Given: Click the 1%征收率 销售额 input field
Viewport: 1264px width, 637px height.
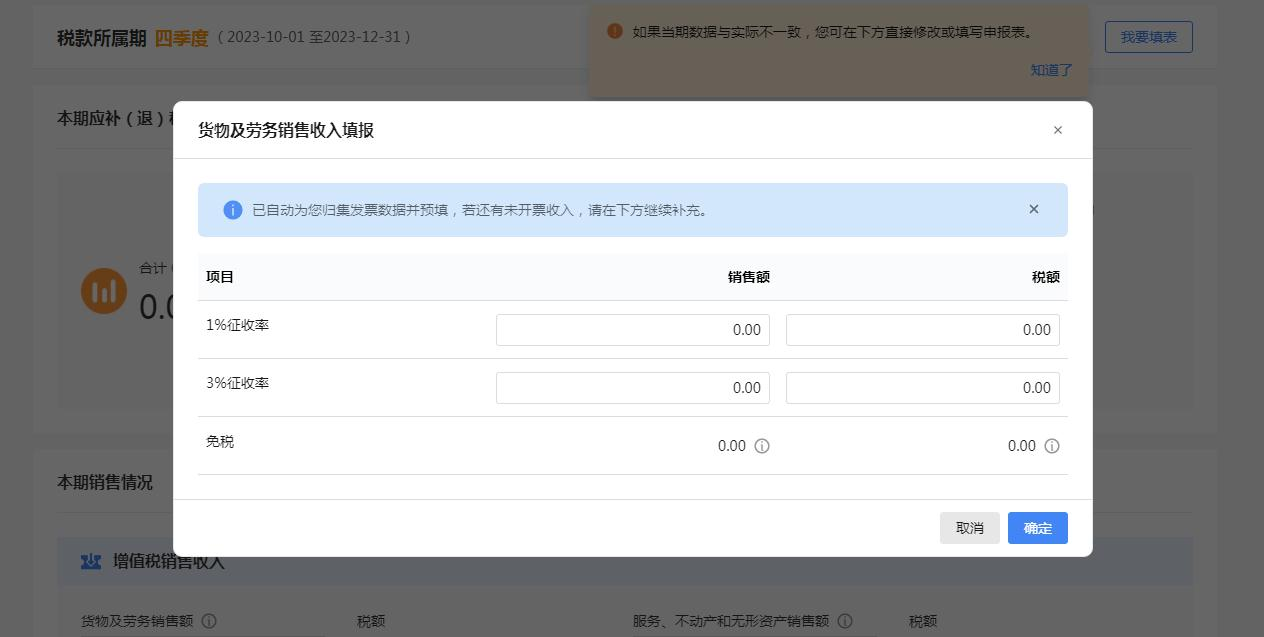Looking at the screenshot, I should tap(632, 330).
